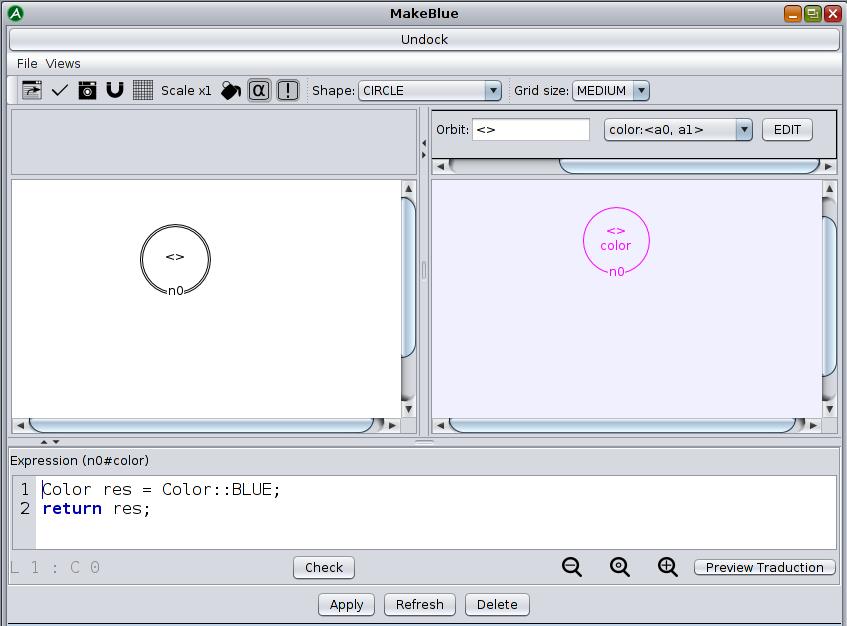
Task: Click right graph scroll-up arrow
Action: (x=829, y=189)
